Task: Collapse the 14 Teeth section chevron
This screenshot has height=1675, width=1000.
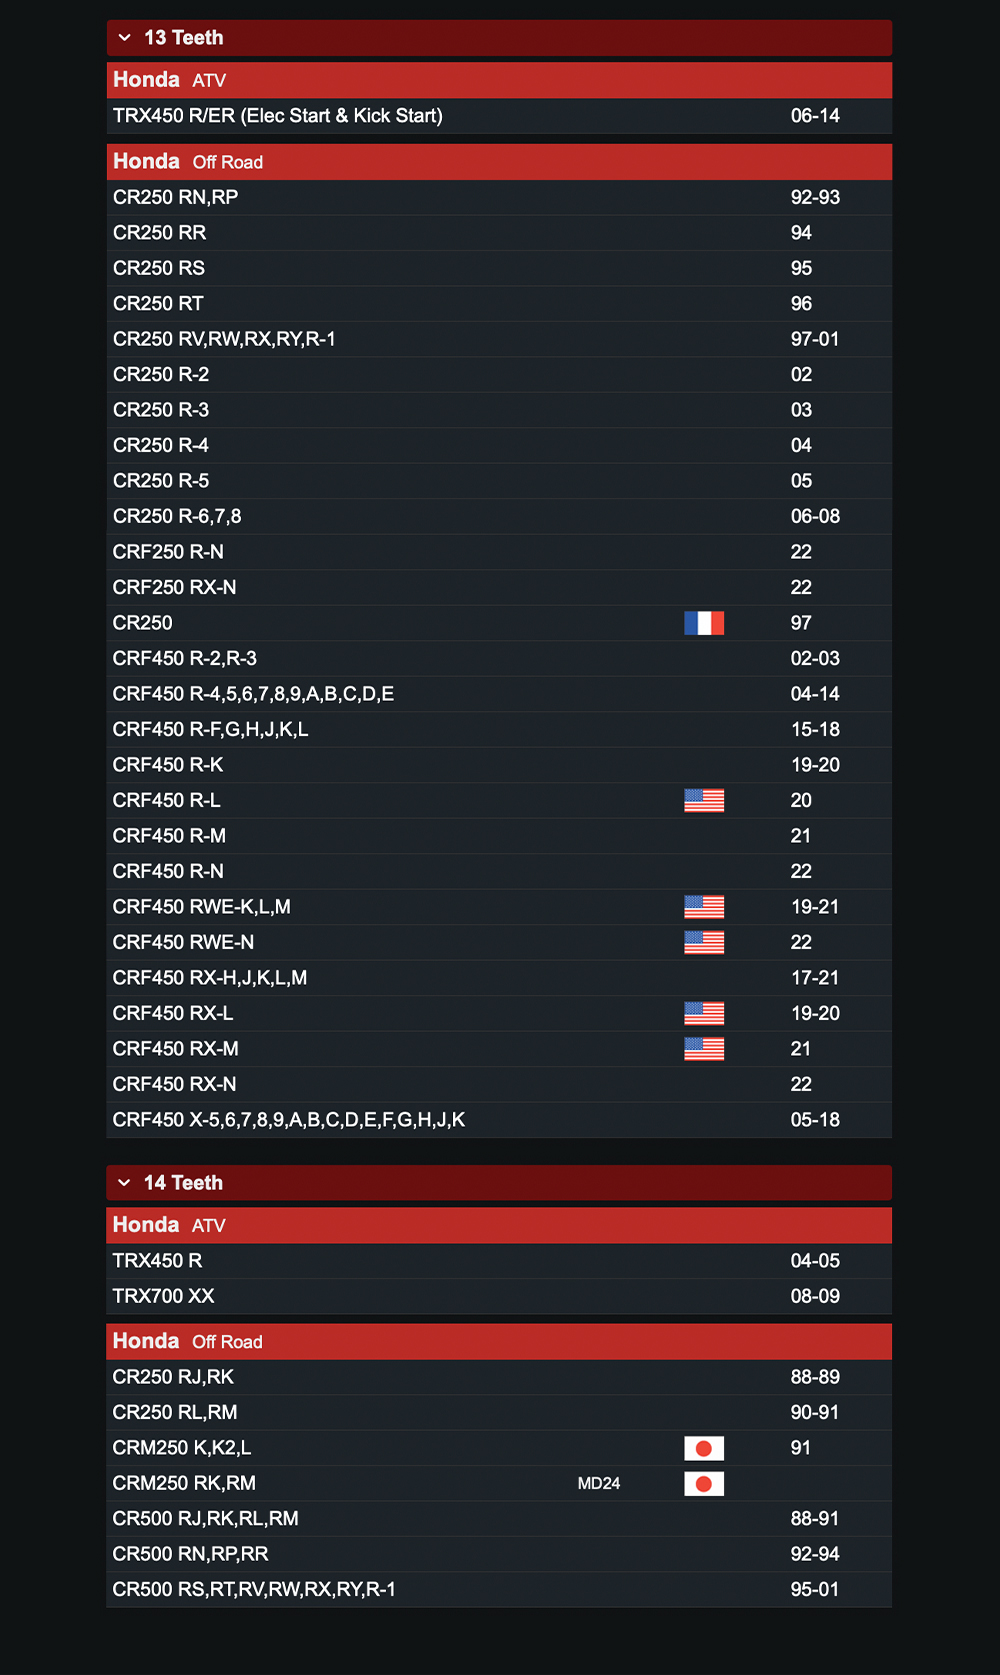Action: point(125,1183)
